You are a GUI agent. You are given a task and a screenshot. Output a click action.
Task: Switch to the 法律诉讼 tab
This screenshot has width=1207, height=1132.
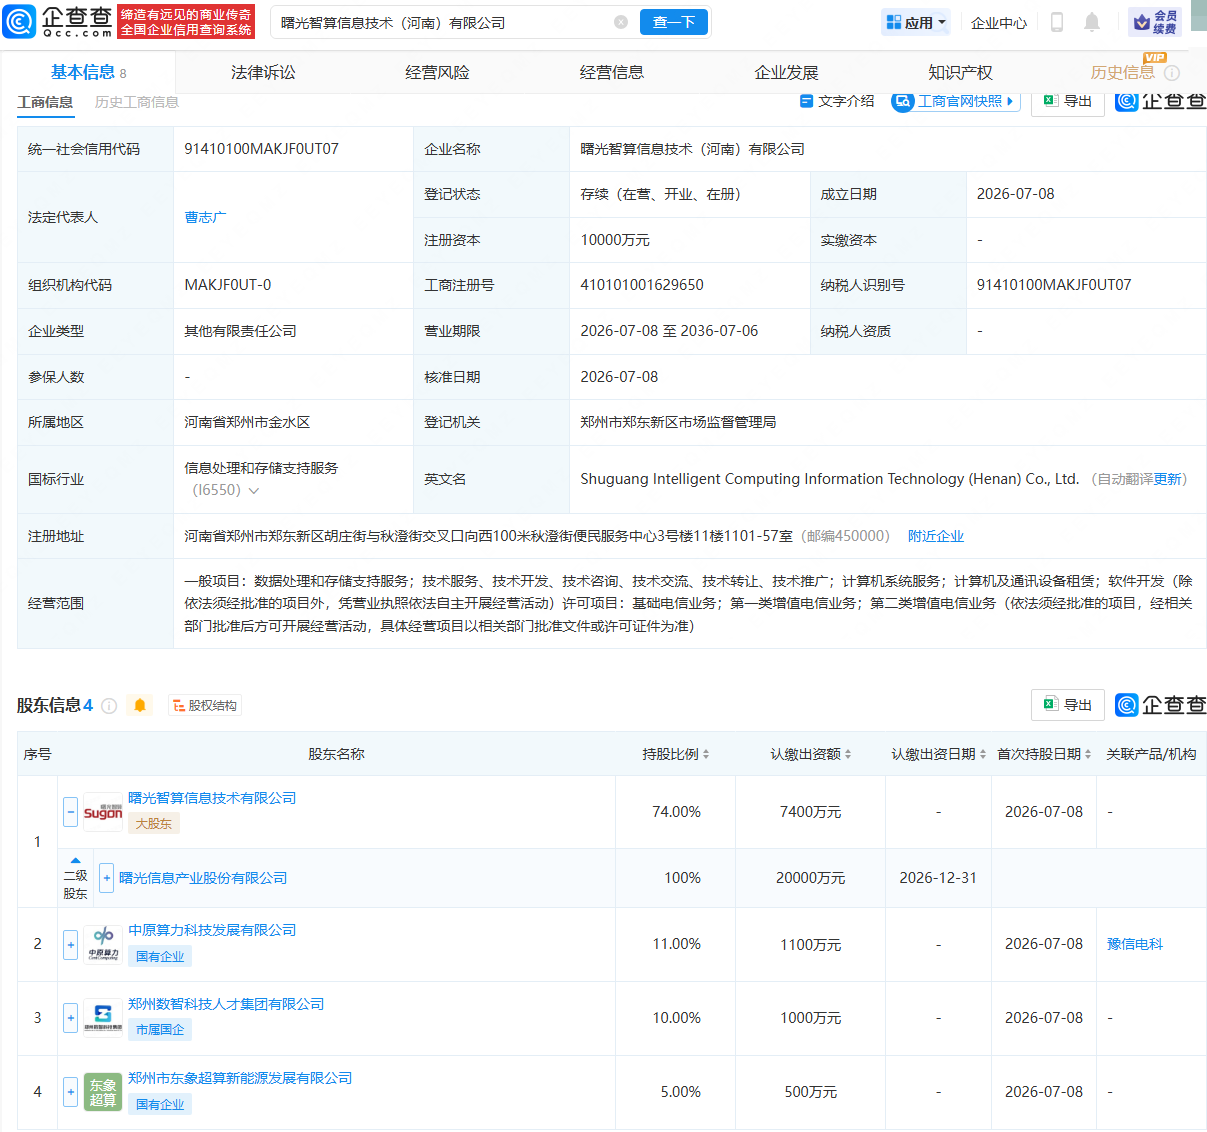click(263, 72)
